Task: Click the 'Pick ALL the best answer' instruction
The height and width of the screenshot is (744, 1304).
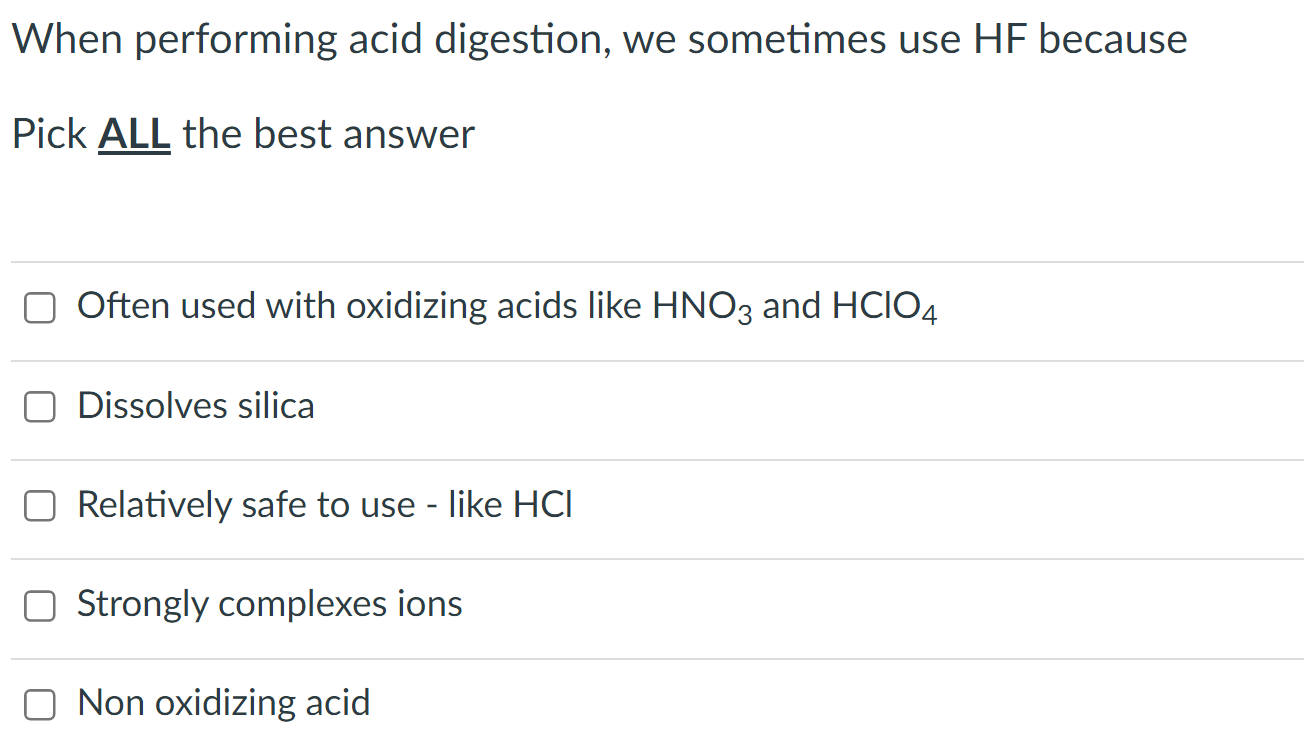Action: pyautogui.click(x=242, y=133)
